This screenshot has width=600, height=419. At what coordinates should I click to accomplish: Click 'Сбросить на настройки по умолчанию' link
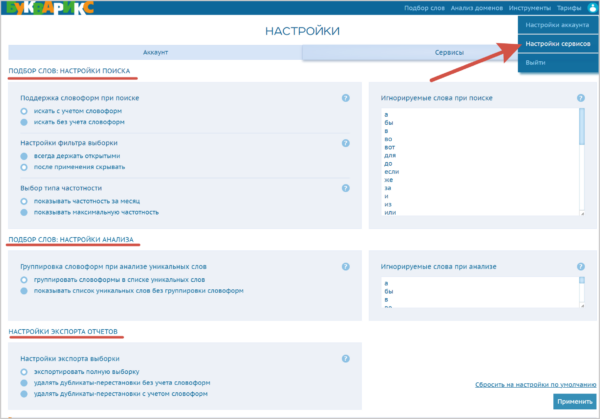(535, 385)
